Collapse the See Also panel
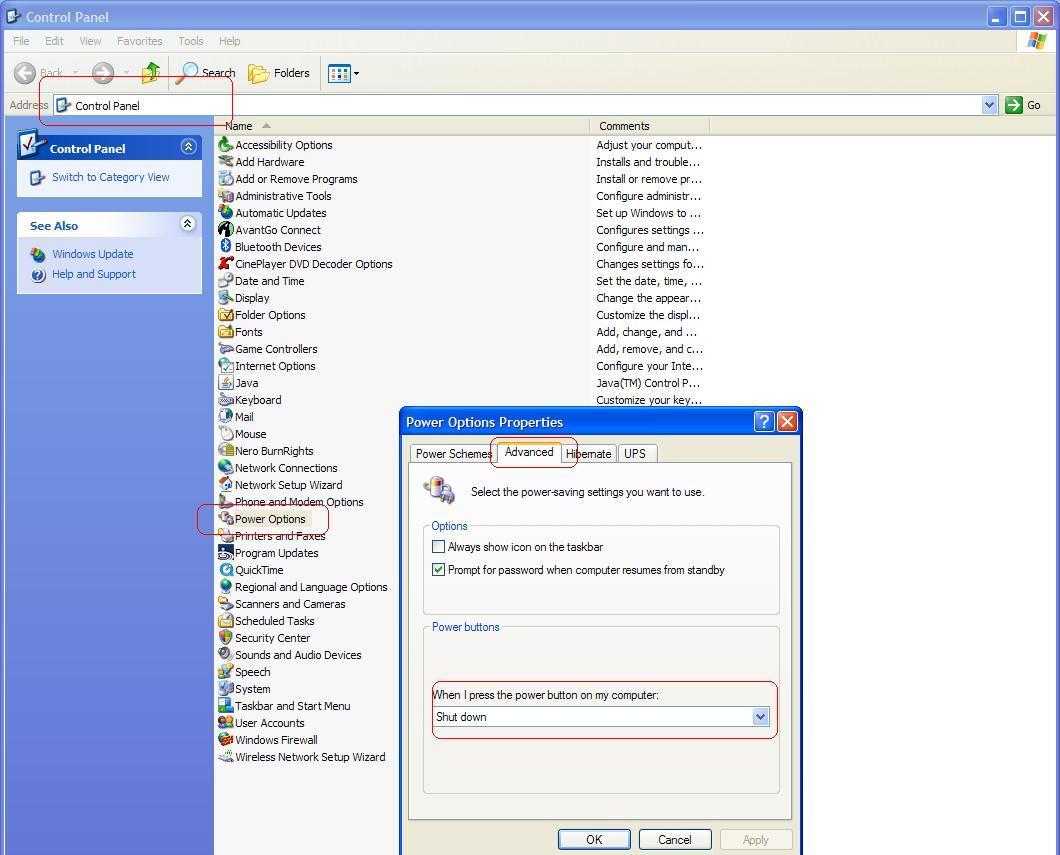1060x855 pixels. point(187,225)
